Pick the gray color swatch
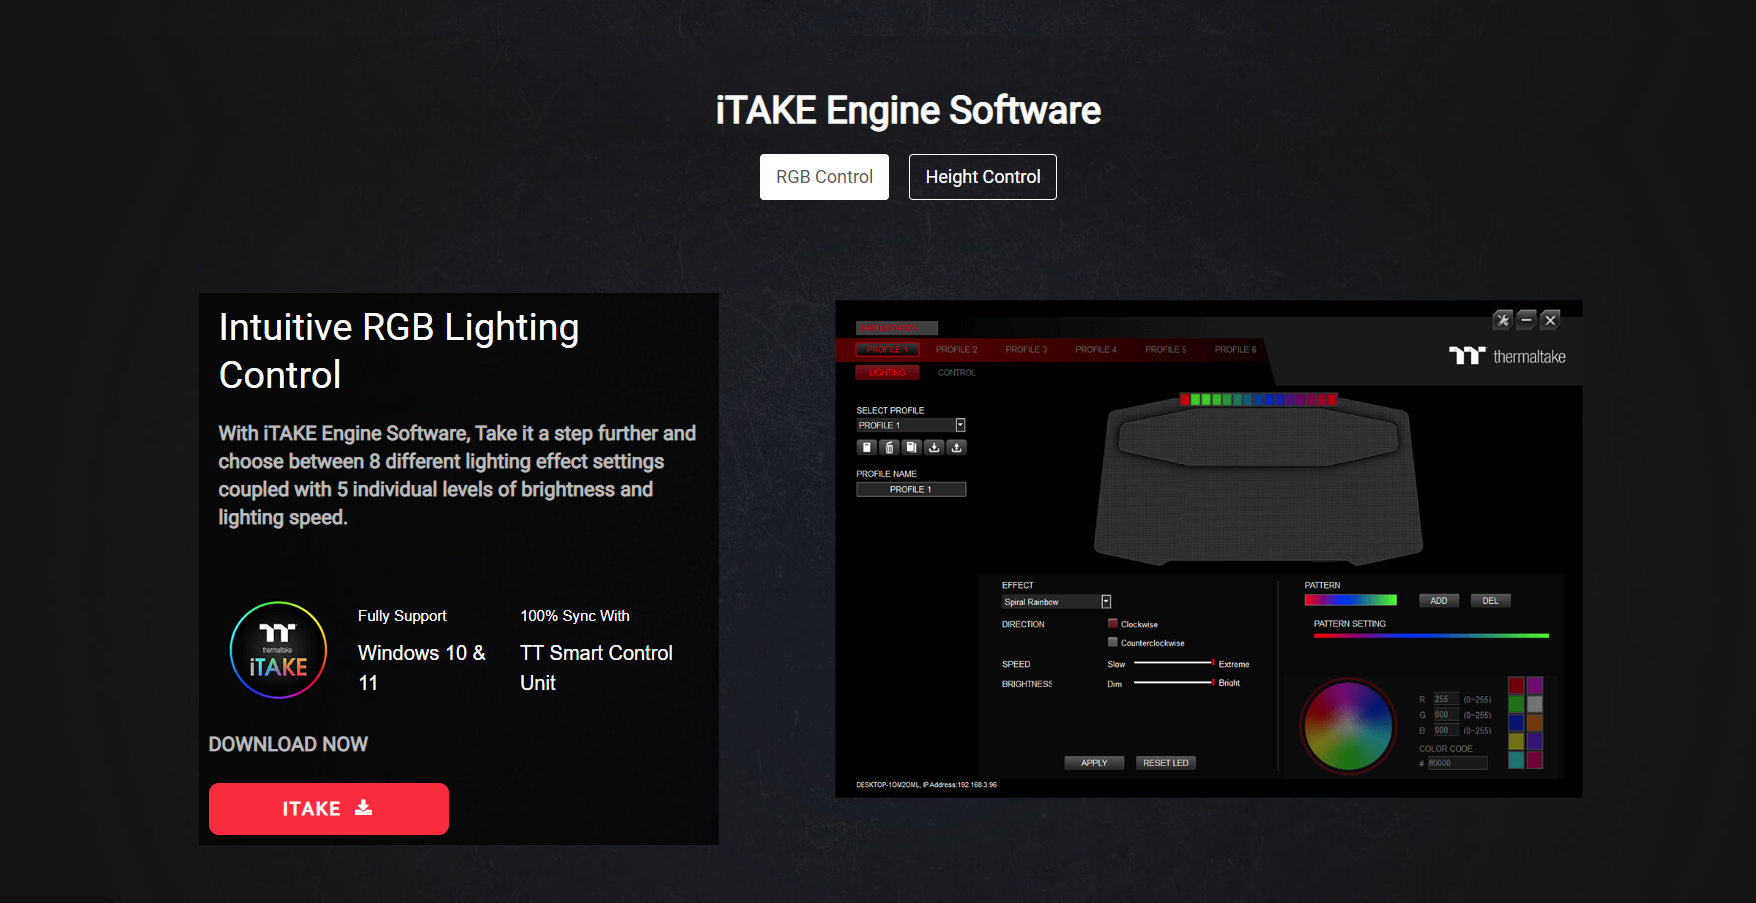The height and width of the screenshot is (903, 1756). coord(1535,704)
